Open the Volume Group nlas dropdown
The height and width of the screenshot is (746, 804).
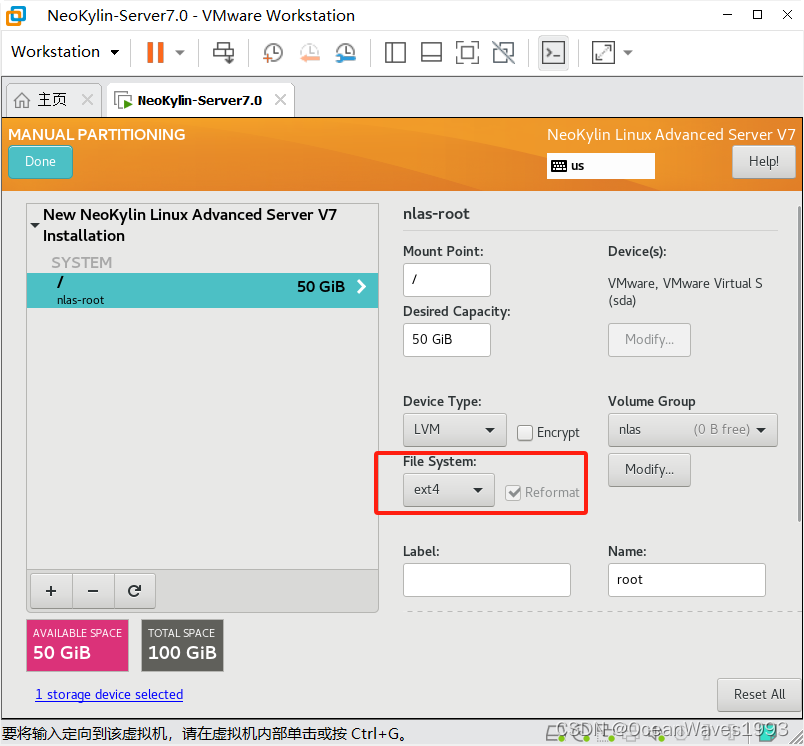point(693,430)
